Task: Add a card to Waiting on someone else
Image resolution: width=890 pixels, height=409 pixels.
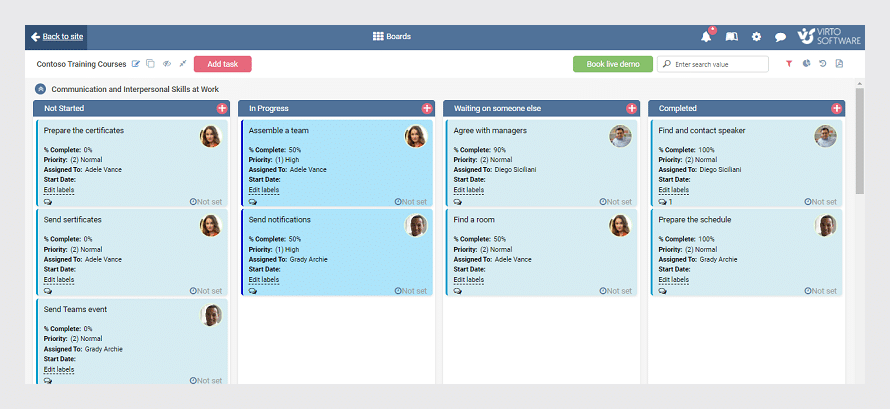Action: pos(631,108)
